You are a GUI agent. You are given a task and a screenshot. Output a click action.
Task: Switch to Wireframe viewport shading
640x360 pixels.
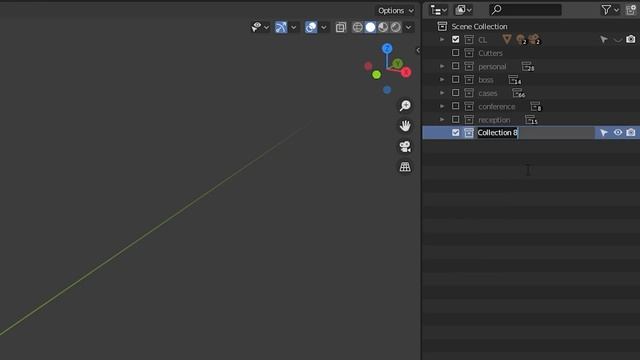pyautogui.click(x=358, y=27)
